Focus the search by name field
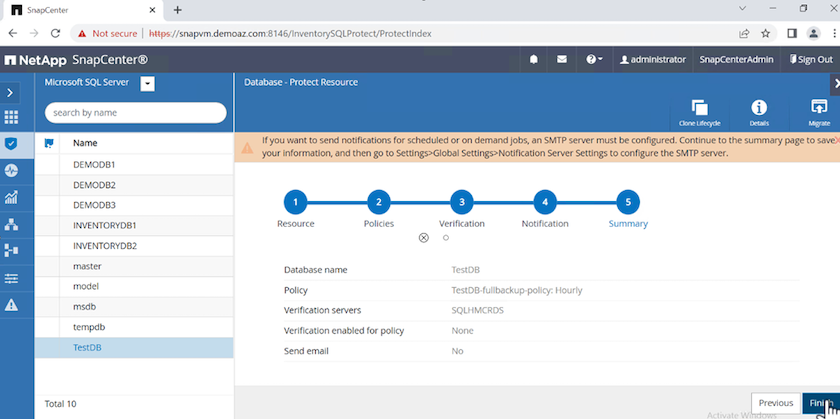Screen dimensions: 840x419 (136, 113)
